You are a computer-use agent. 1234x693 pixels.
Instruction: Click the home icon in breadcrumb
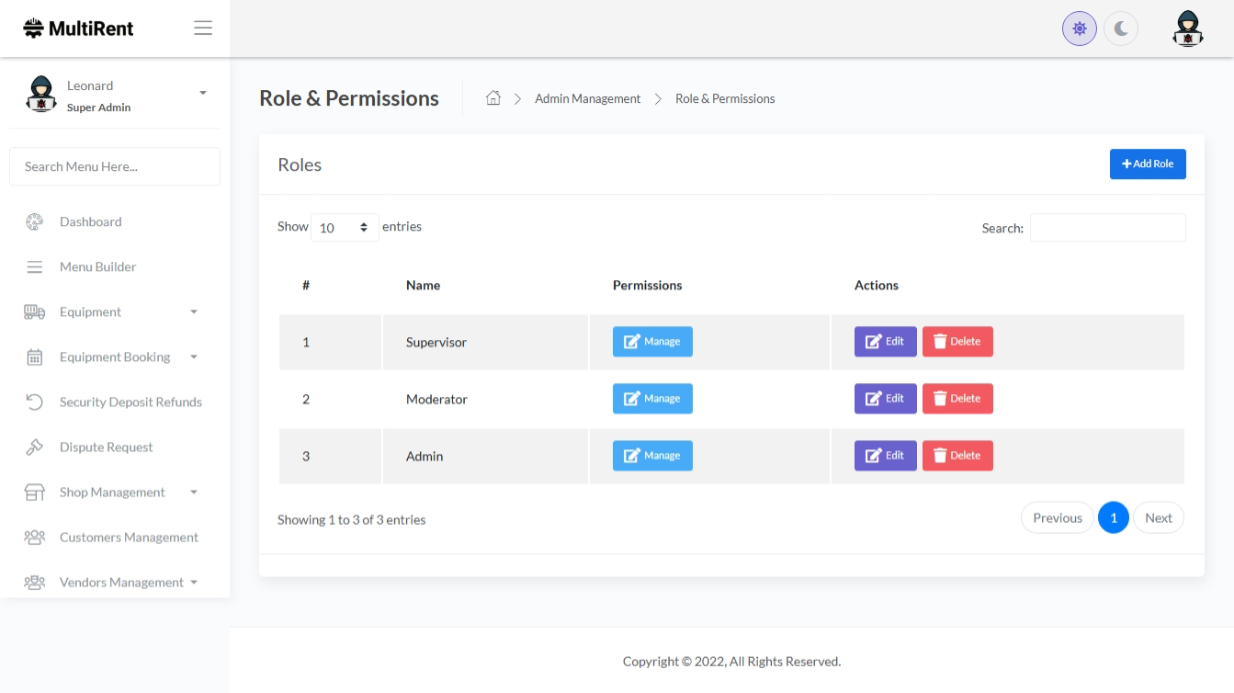[493, 98]
